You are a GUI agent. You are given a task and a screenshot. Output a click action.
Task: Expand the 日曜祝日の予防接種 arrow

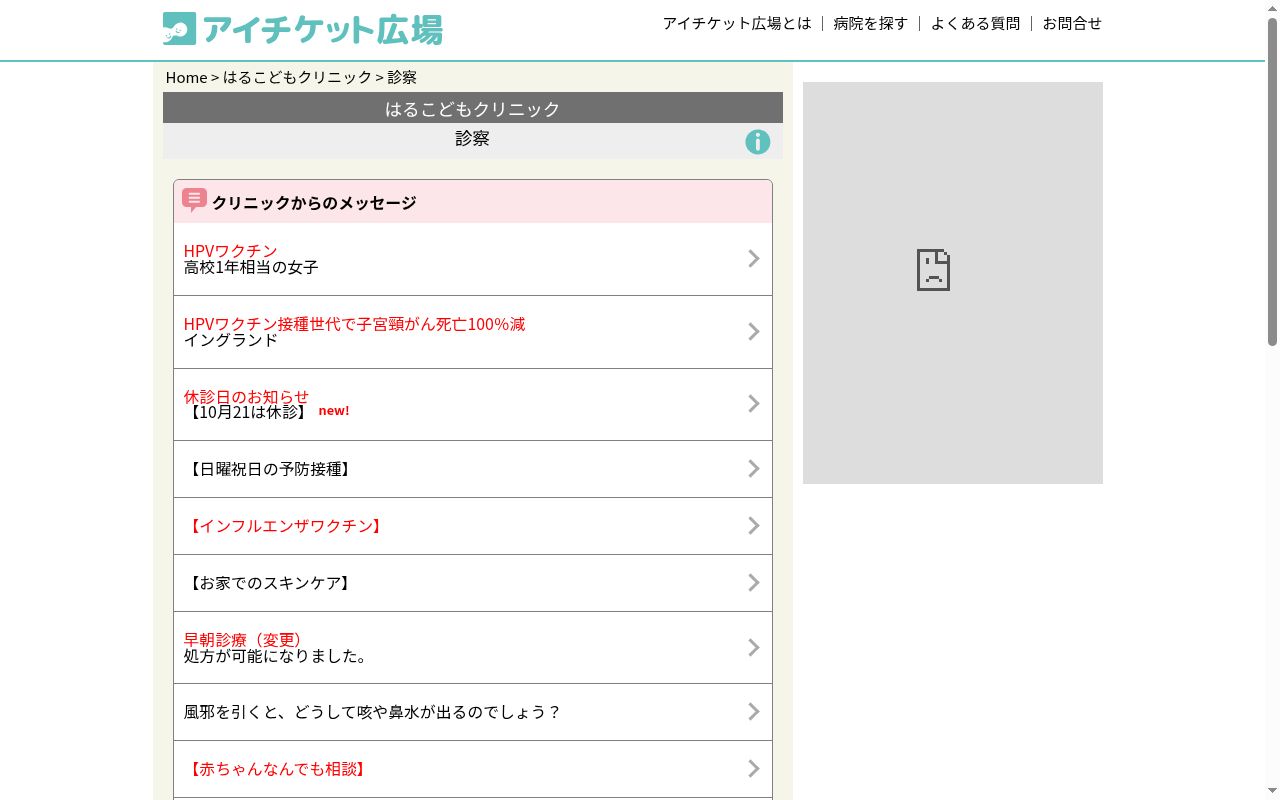point(754,469)
